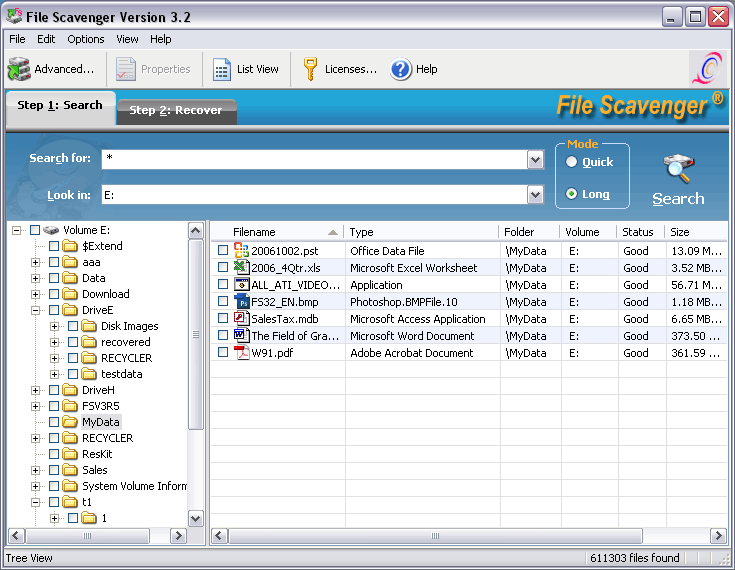Expand the Download folder tree node

36,294
